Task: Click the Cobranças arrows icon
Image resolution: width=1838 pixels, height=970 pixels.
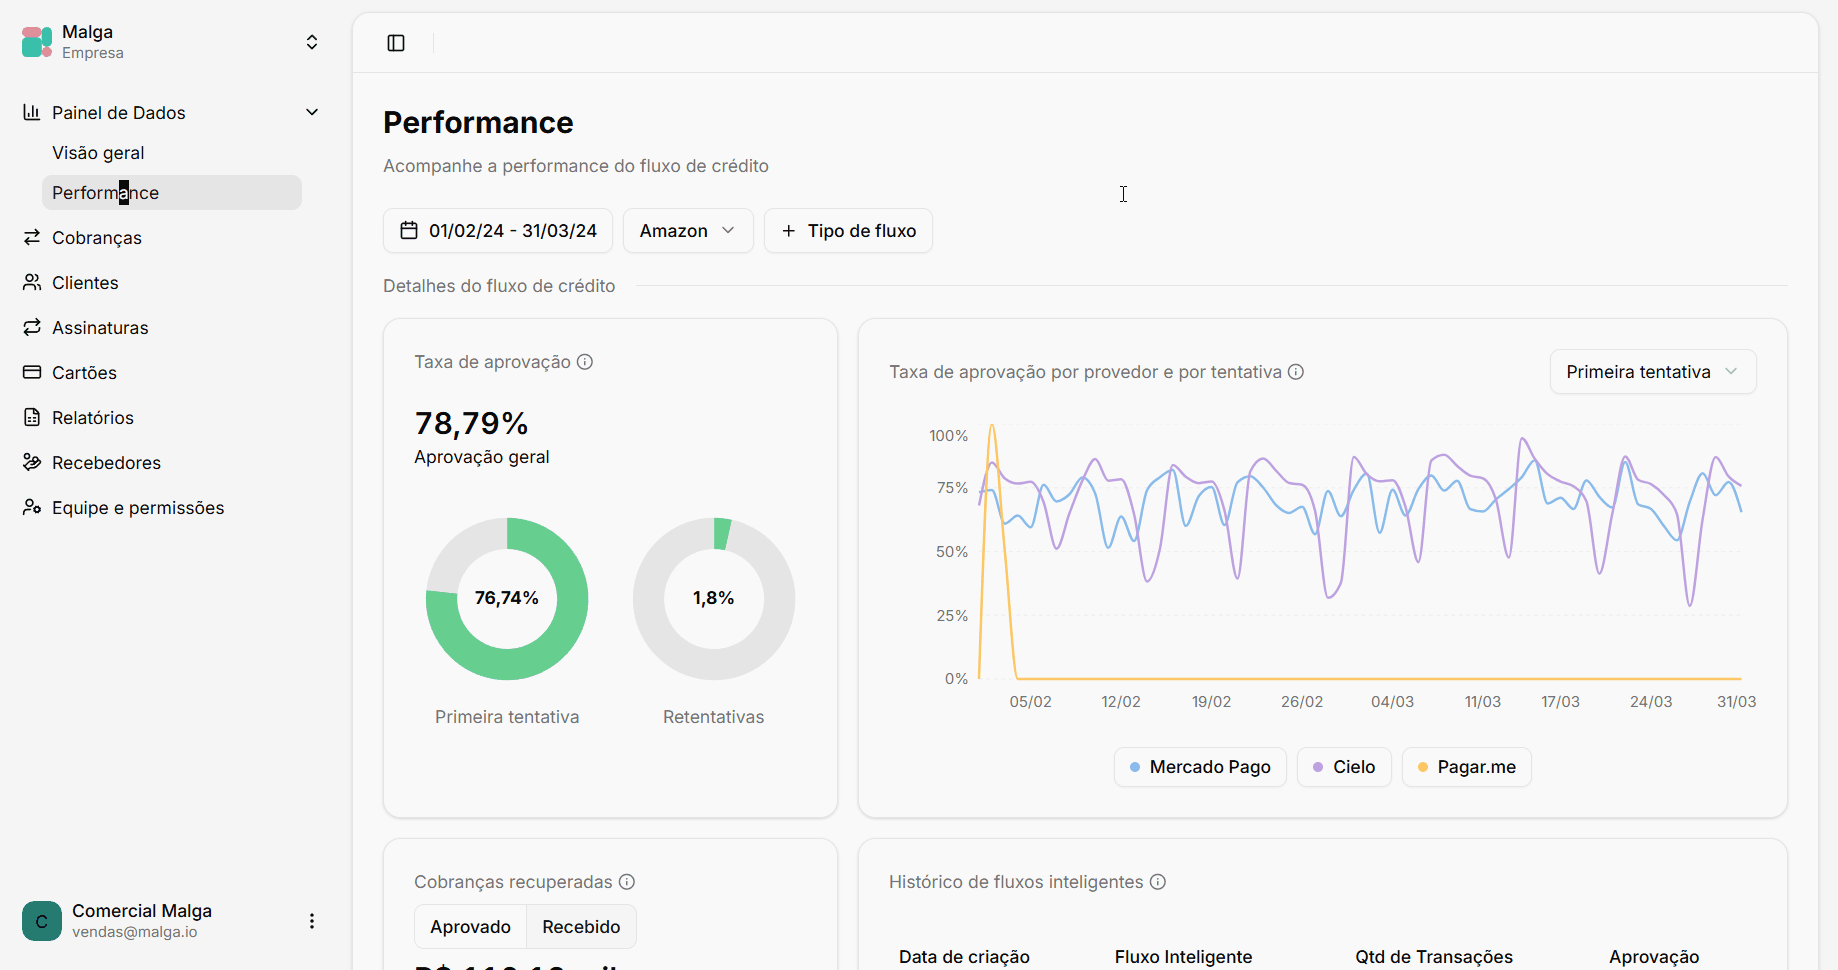Action: coord(32,237)
